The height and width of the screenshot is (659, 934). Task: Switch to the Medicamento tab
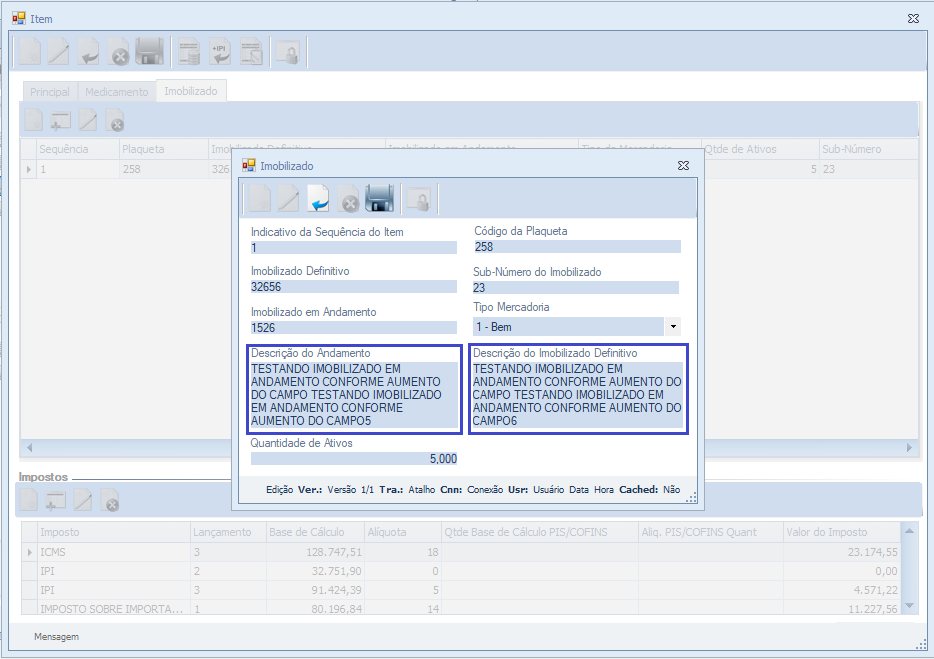tap(116, 92)
